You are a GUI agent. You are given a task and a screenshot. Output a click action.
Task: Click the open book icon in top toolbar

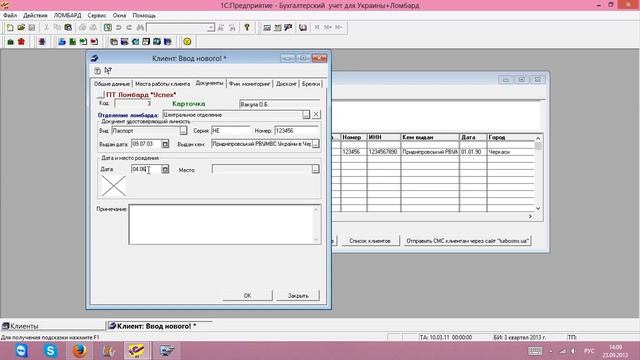[x=303, y=27]
